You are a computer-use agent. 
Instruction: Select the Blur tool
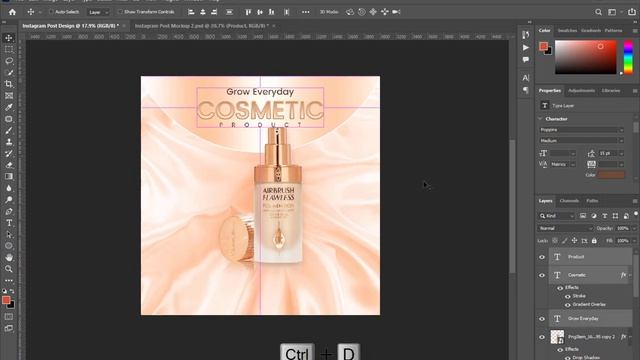point(9,188)
